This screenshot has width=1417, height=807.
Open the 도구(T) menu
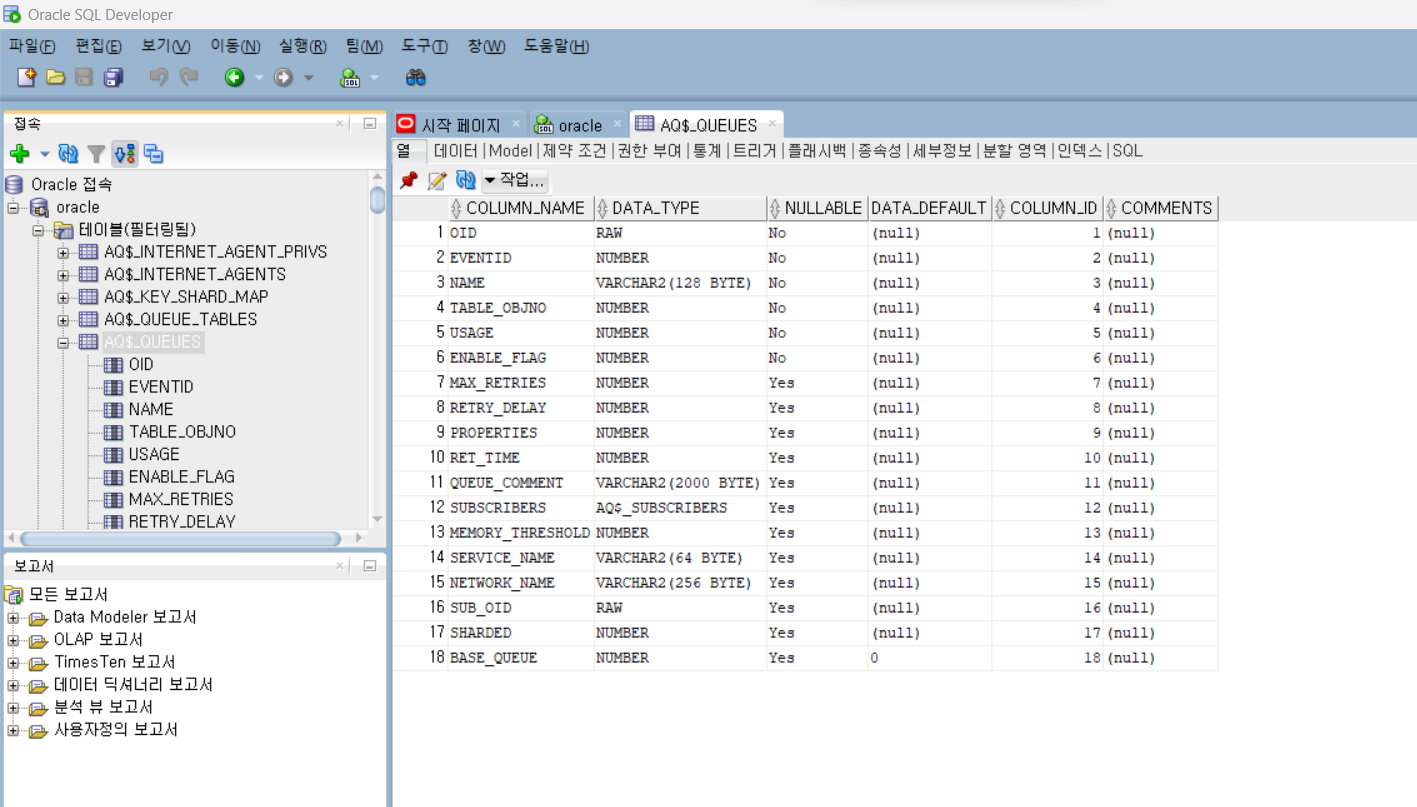pos(424,46)
